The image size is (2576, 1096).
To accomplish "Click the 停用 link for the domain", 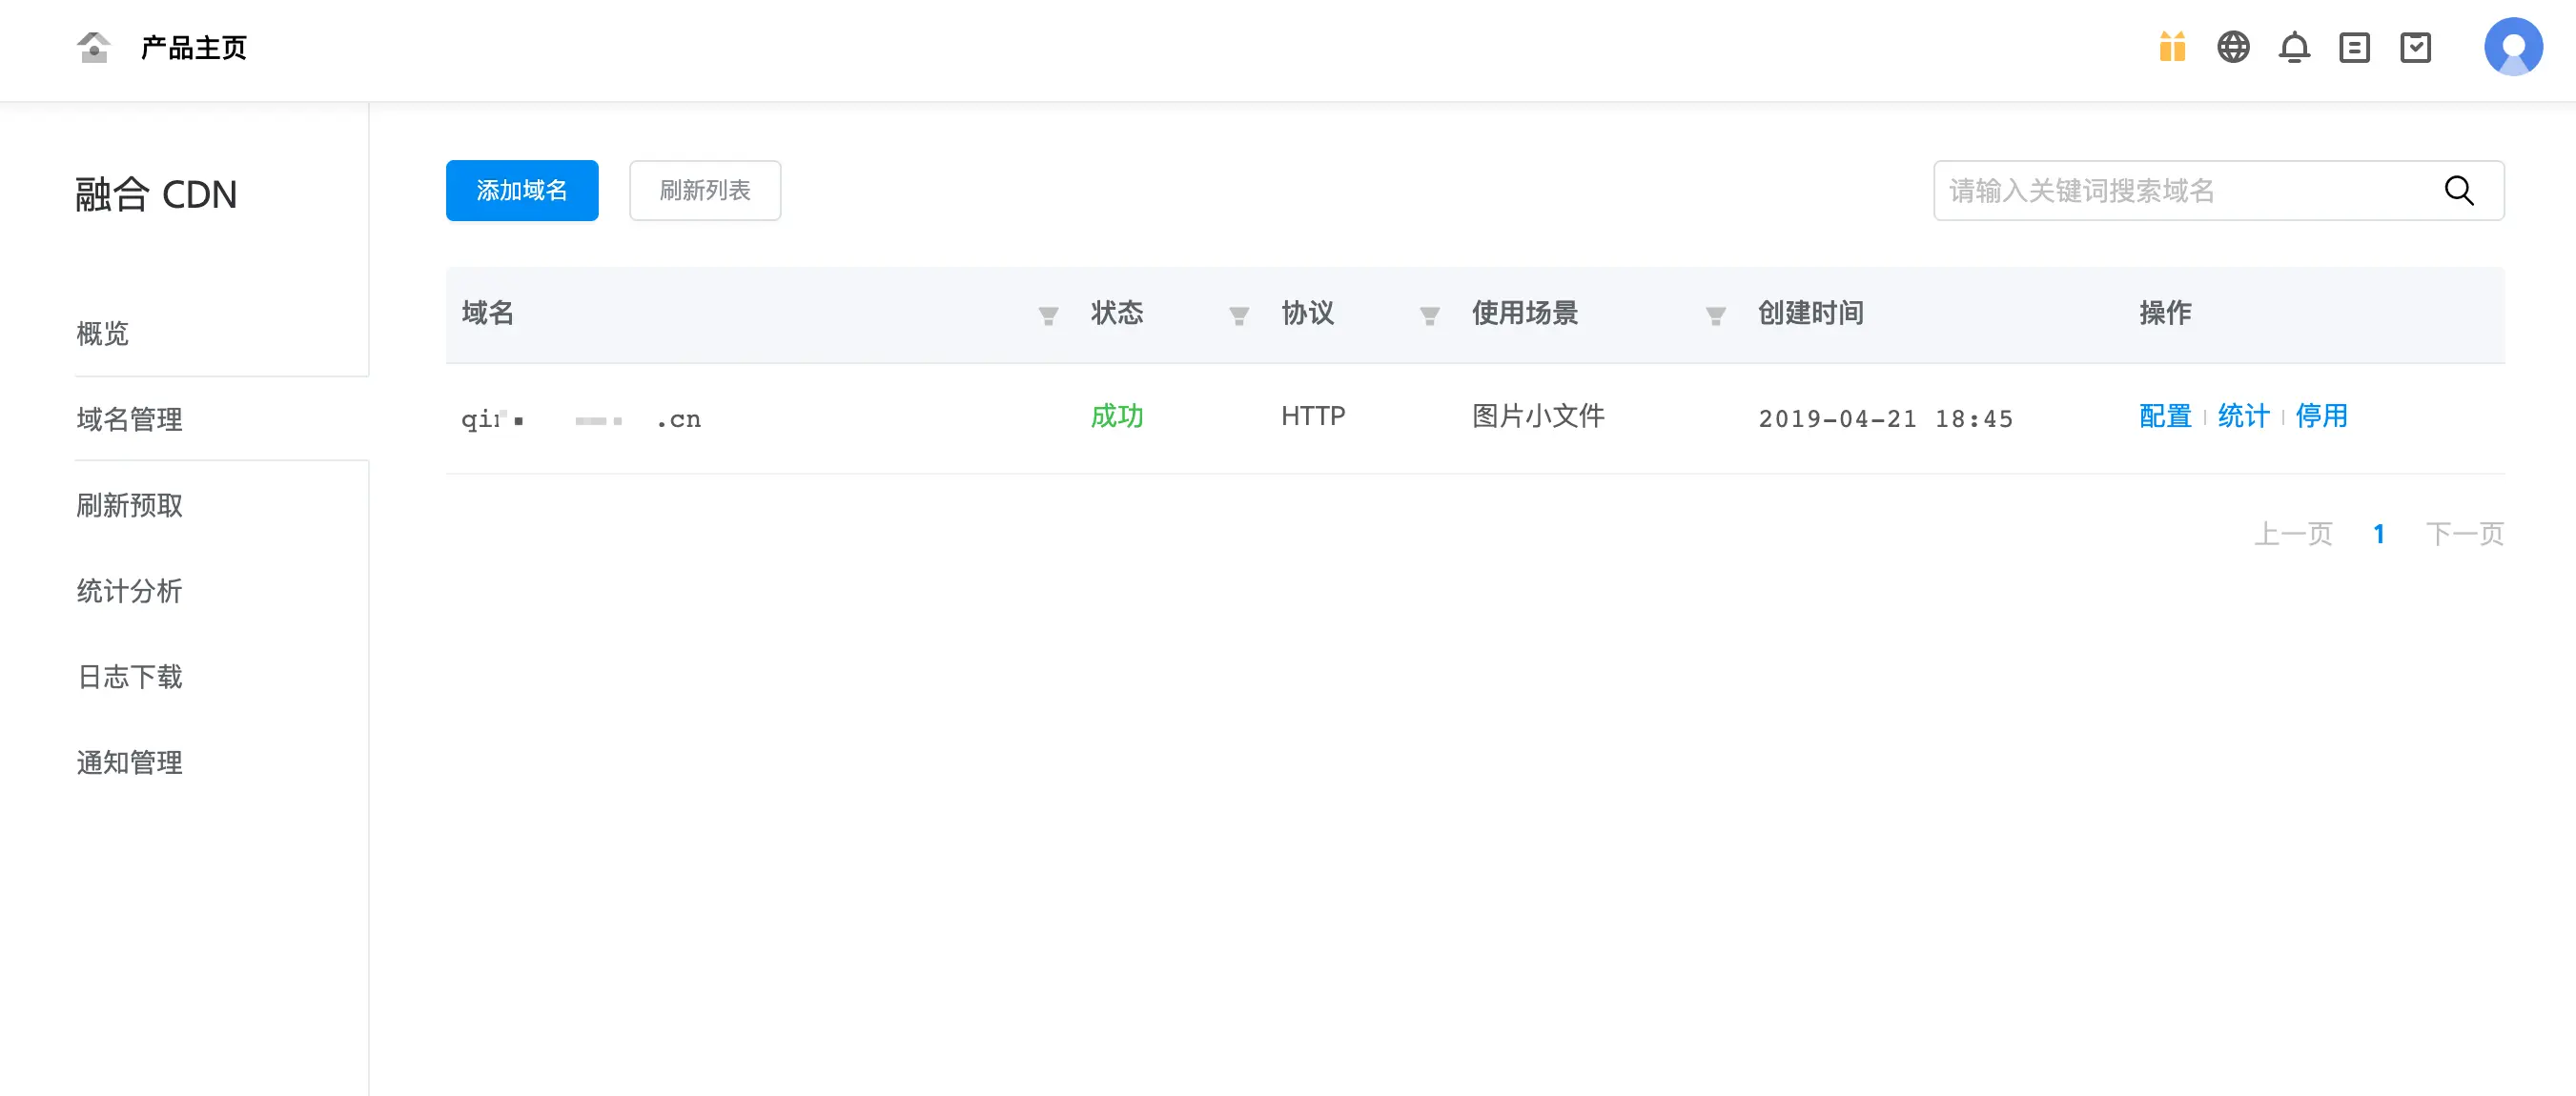I will 2321,416.
